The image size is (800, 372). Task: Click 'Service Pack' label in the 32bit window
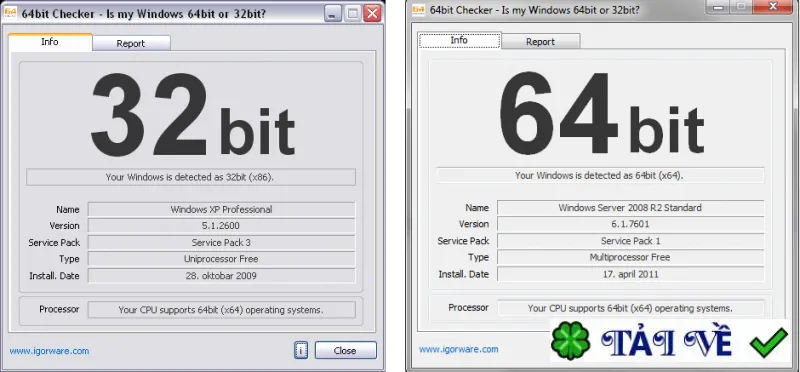[54, 242]
